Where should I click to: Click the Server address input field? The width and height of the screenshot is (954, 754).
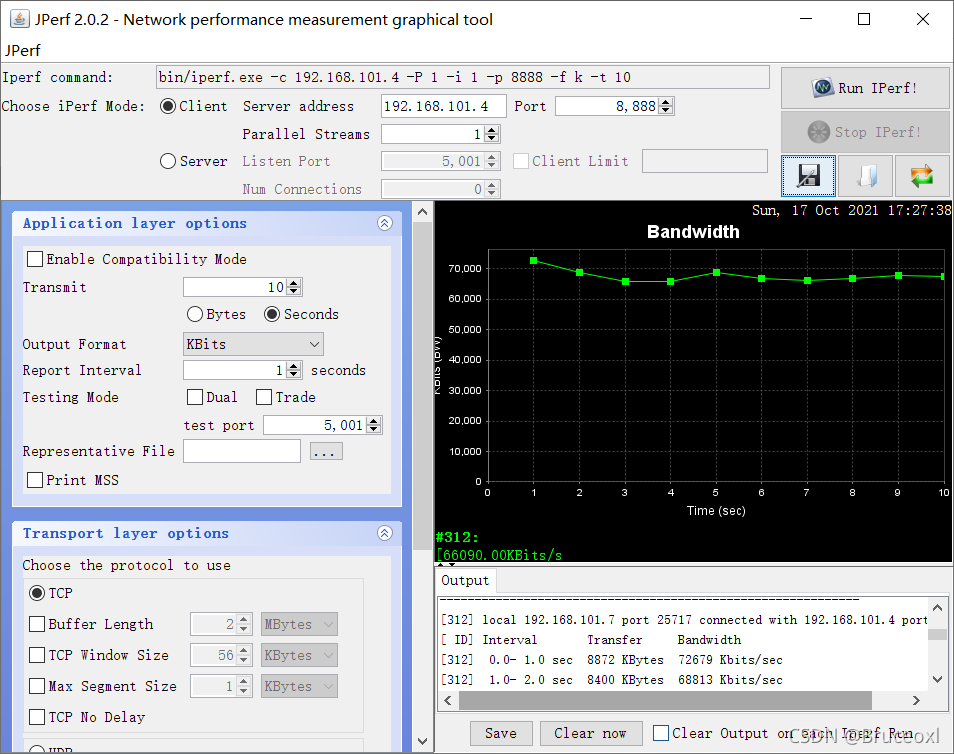pyautogui.click(x=444, y=106)
